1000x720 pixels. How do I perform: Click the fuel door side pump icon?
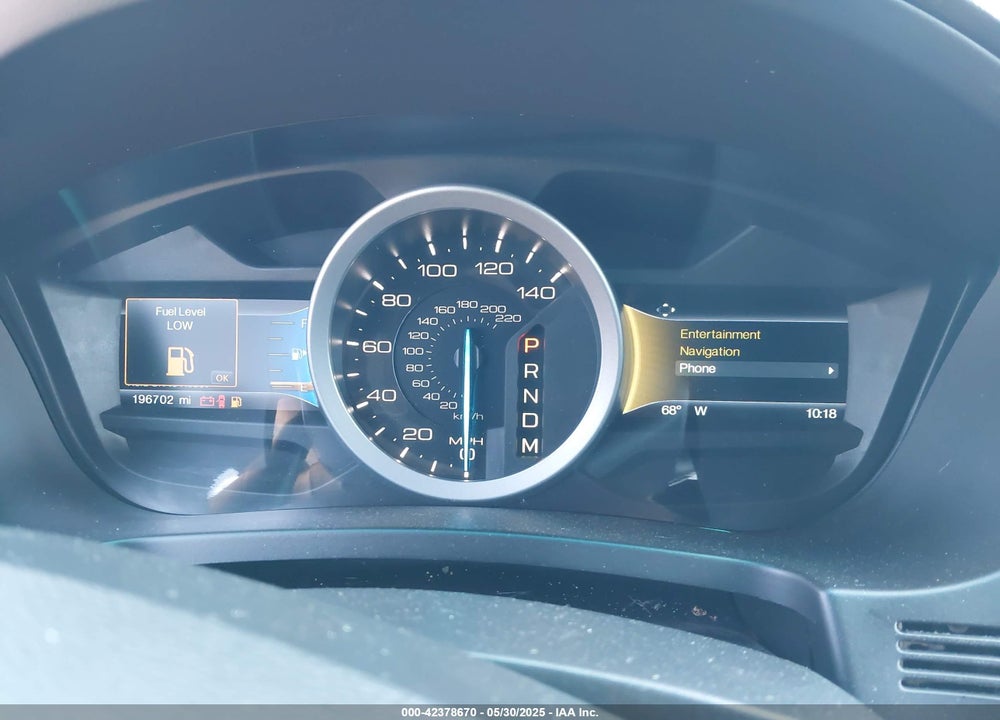click(x=298, y=353)
